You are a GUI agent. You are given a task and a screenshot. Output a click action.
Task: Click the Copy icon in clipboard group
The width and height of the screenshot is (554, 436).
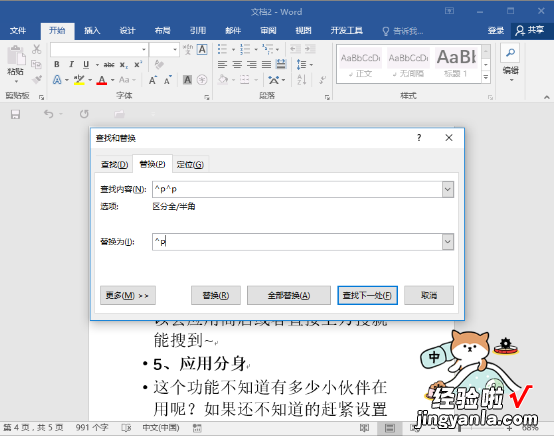pos(36,64)
